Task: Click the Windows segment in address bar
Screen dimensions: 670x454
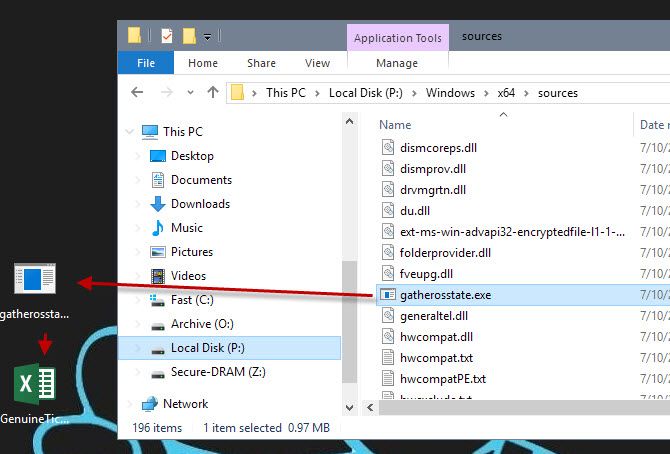Action: [x=450, y=93]
